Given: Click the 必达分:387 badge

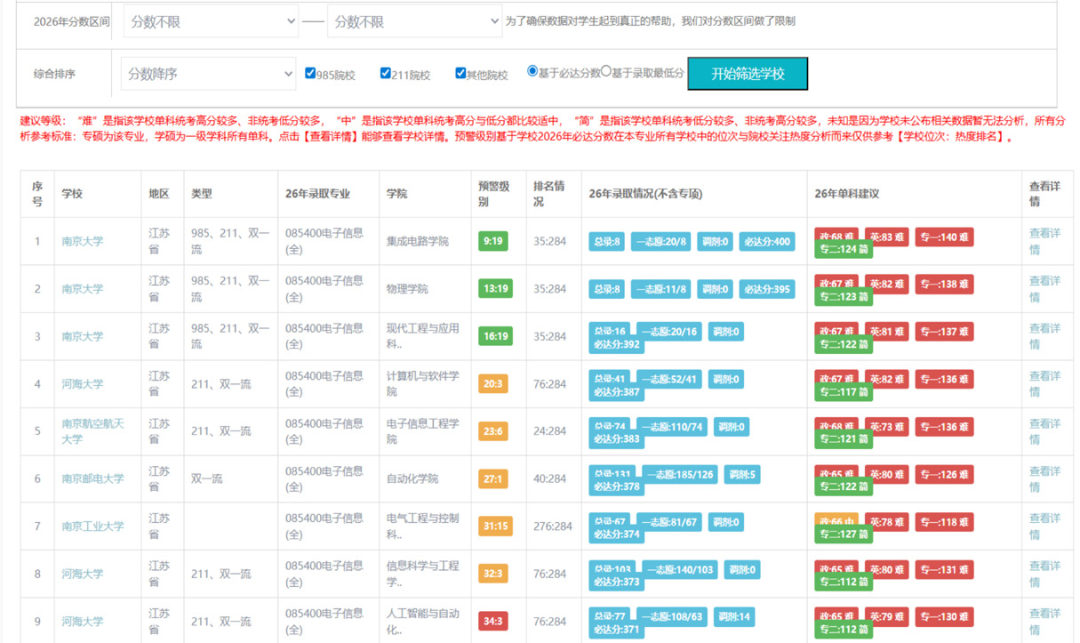Looking at the screenshot, I should [x=616, y=392].
